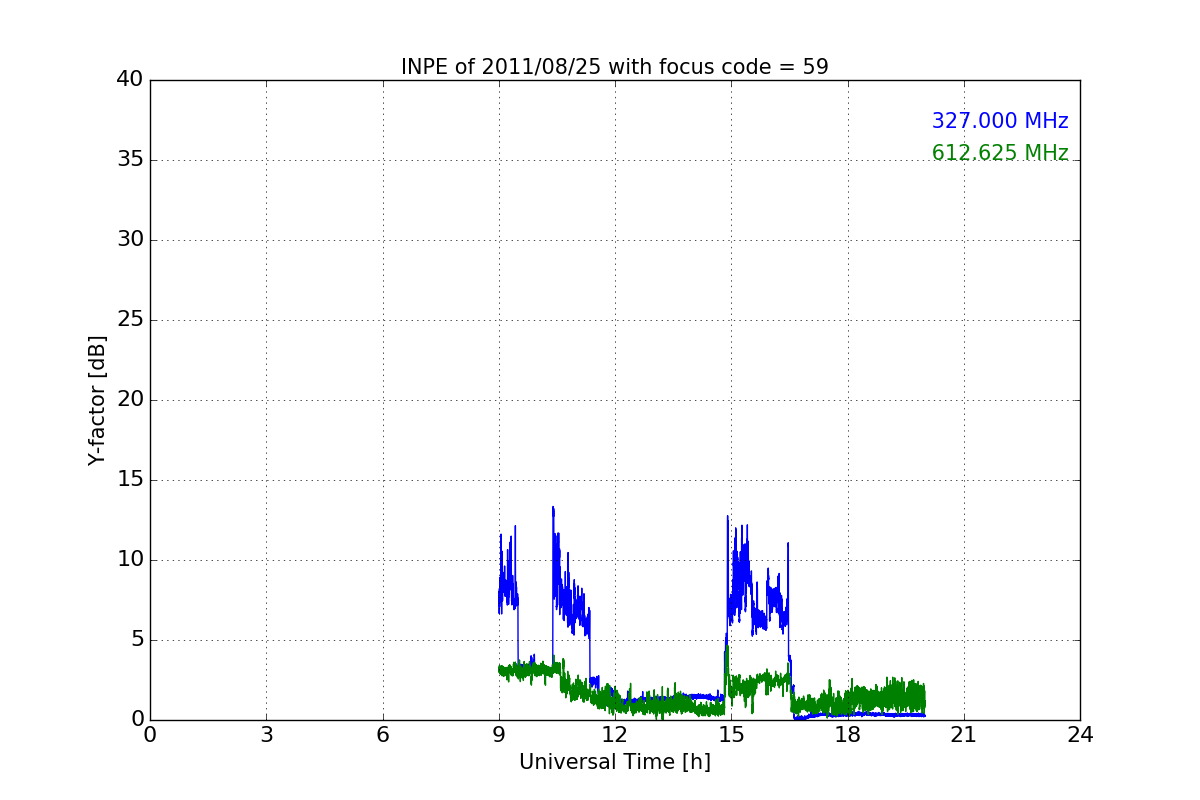Click the blue curve spike just before 15 h

point(727,516)
